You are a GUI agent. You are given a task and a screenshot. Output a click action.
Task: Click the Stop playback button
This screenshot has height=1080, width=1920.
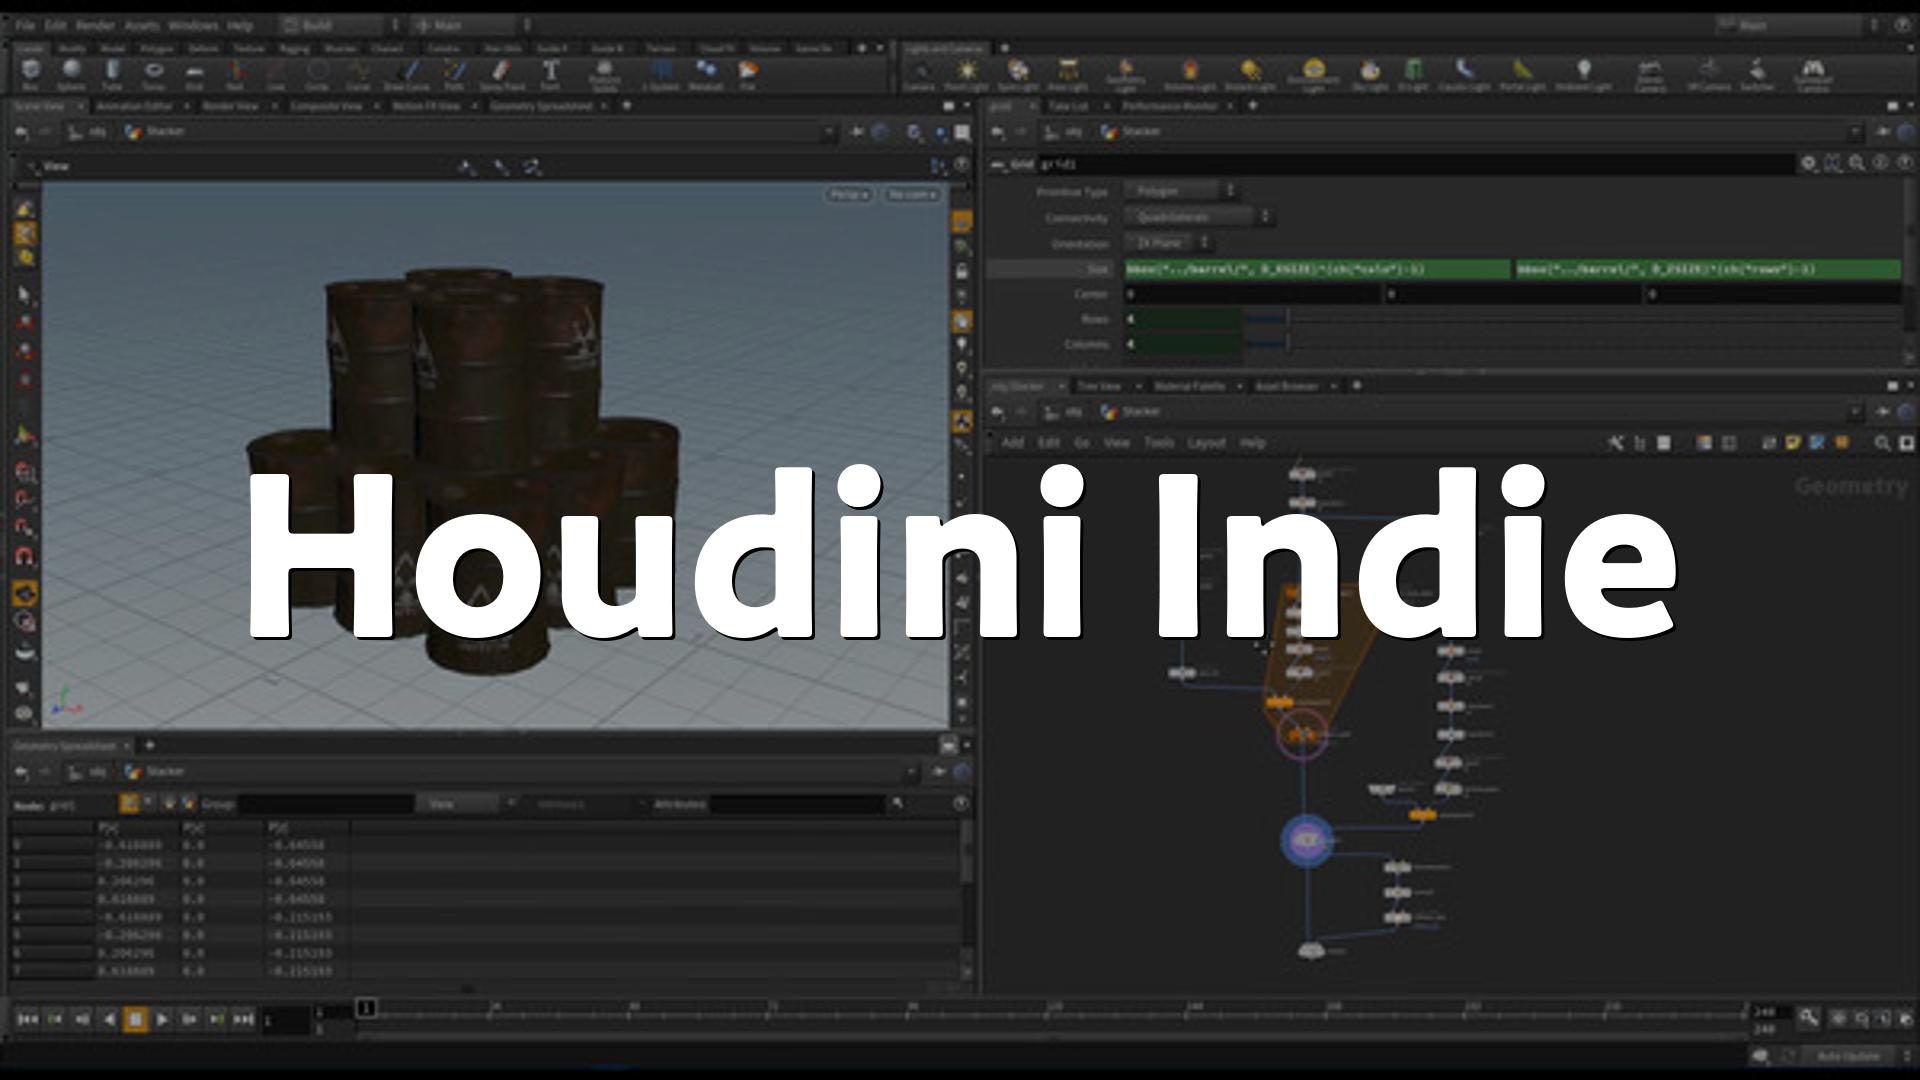coord(135,1019)
